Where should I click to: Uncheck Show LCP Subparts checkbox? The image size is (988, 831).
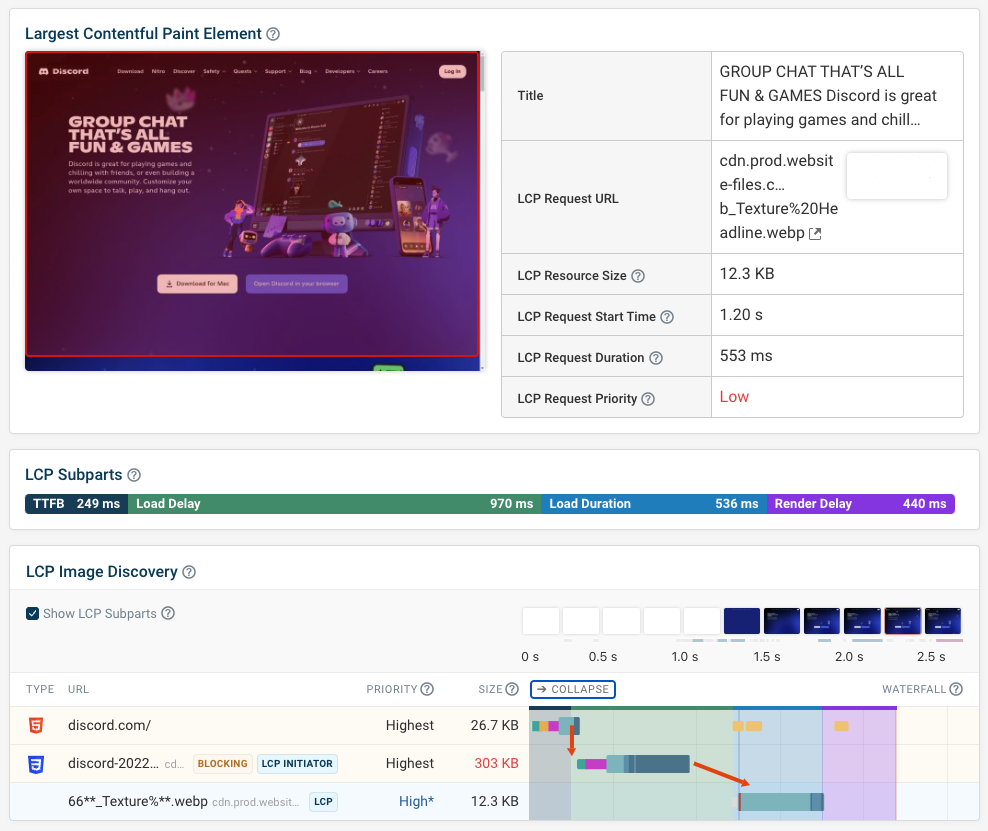pyautogui.click(x=32, y=614)
